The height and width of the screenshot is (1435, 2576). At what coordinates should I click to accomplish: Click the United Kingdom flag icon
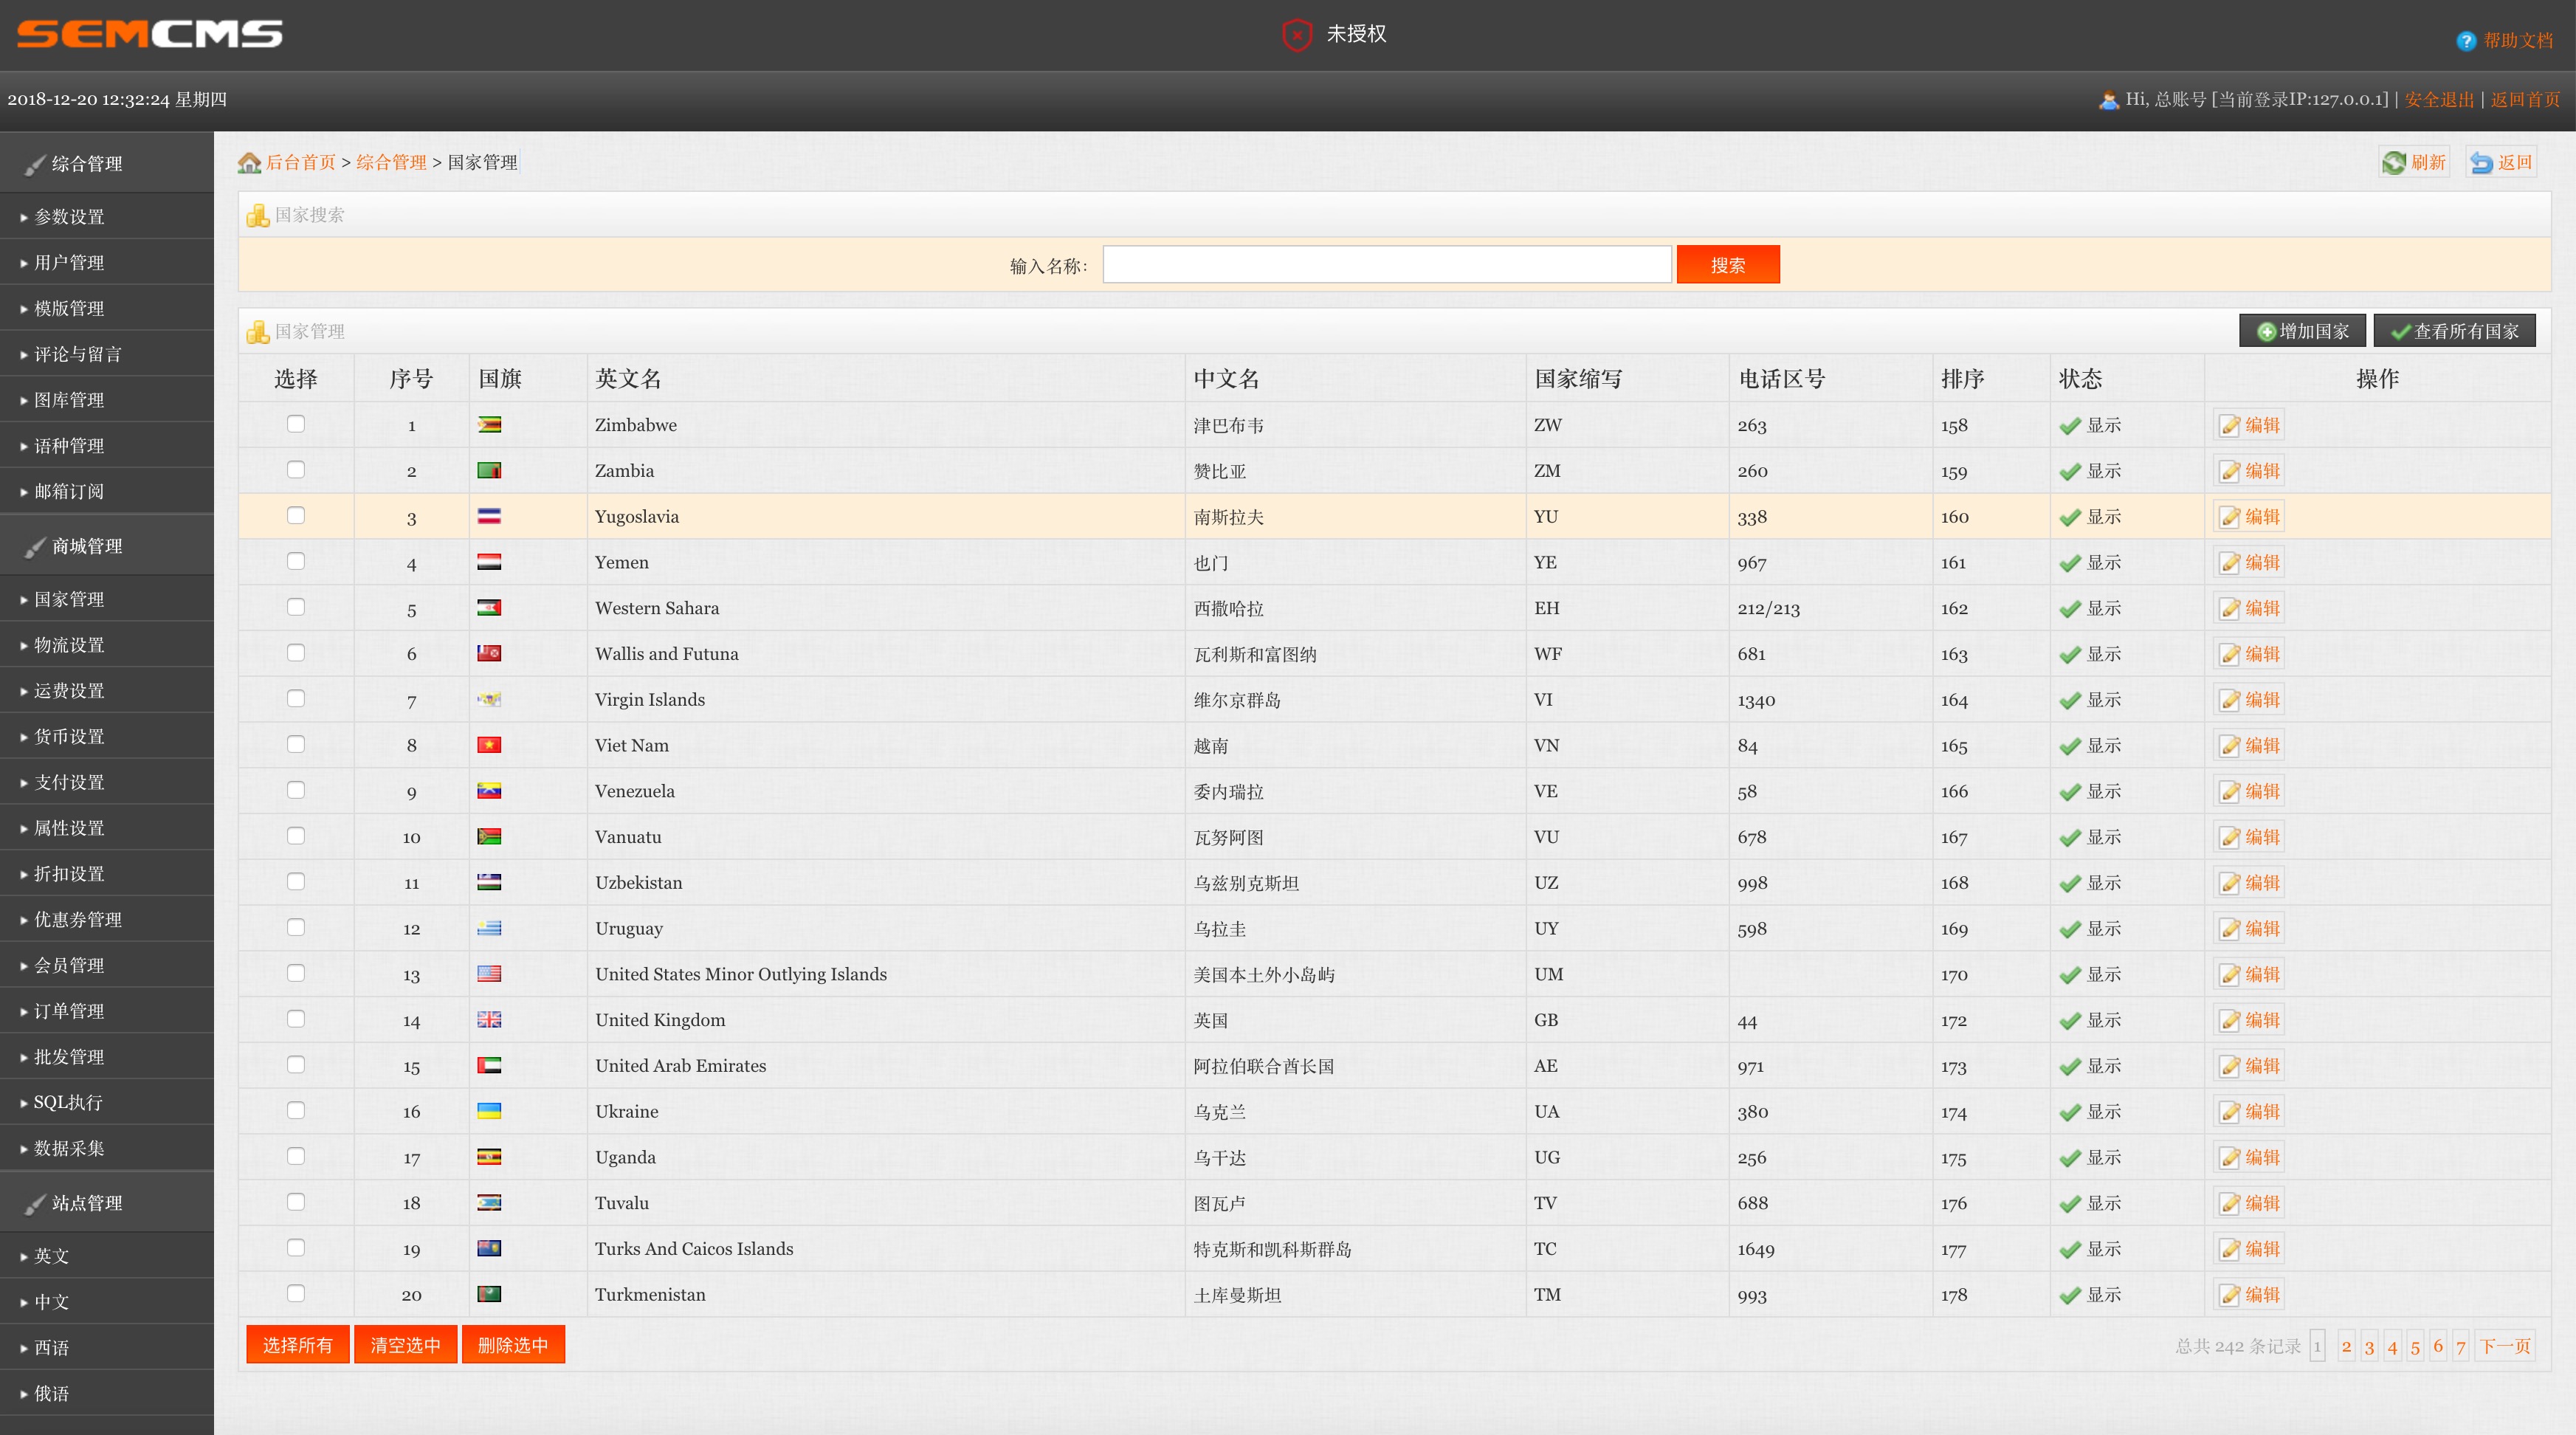point(489,1020)
